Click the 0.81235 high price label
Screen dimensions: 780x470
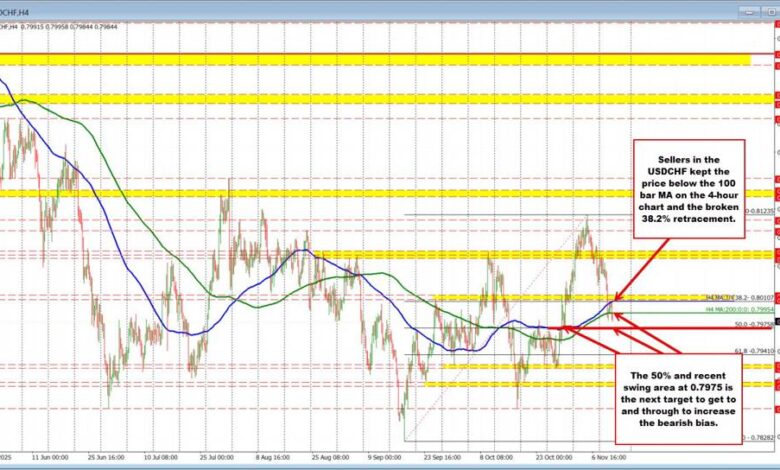[x=761, y=211]
